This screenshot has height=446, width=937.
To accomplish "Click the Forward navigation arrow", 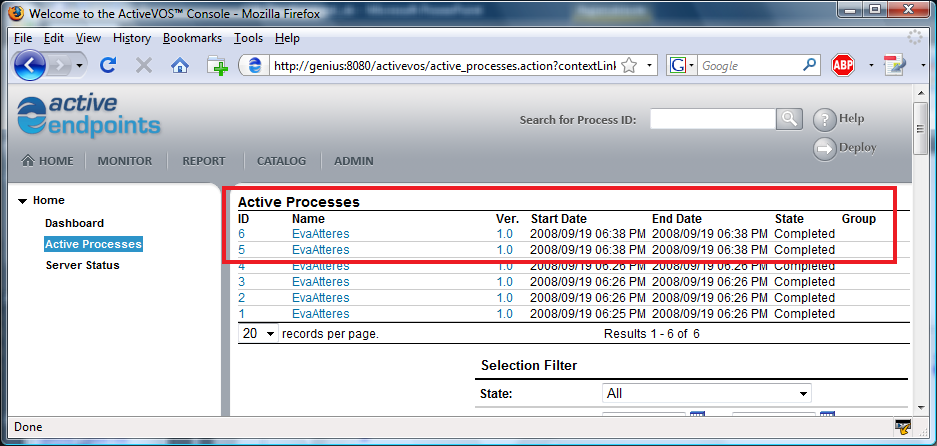I will (x=60, y=65).
